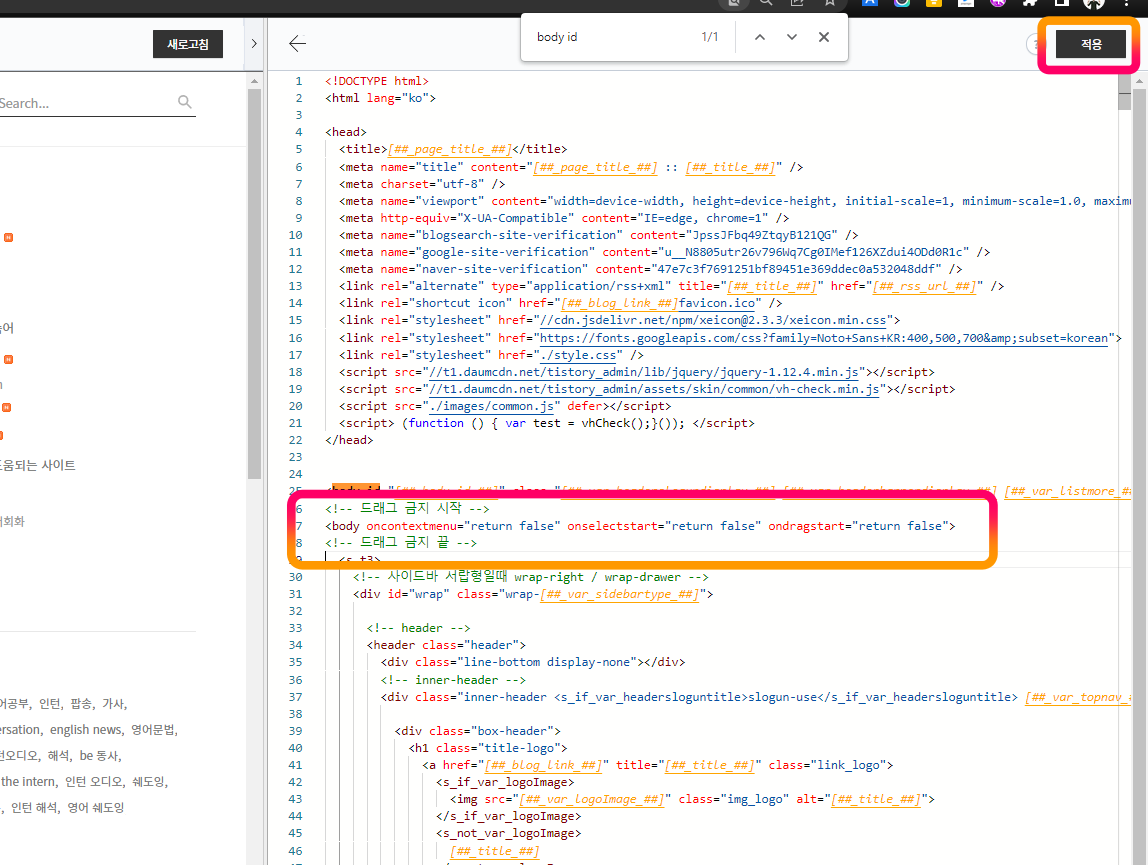Click the opening '<head>' tag on line 4
Screen dimensions: 1148x865
pyautogui.click(x=346, y=132)
